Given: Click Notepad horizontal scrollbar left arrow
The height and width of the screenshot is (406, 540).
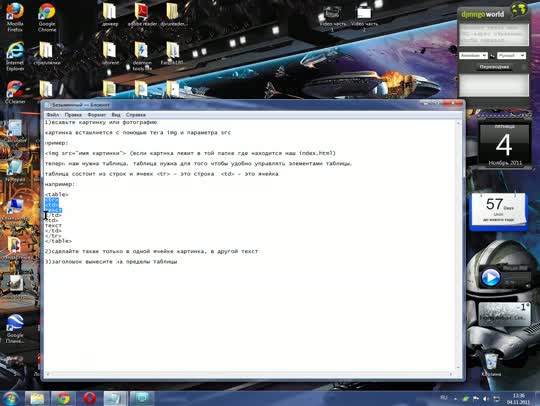Looking at the screenshot, I should click(x=48, y=374).
